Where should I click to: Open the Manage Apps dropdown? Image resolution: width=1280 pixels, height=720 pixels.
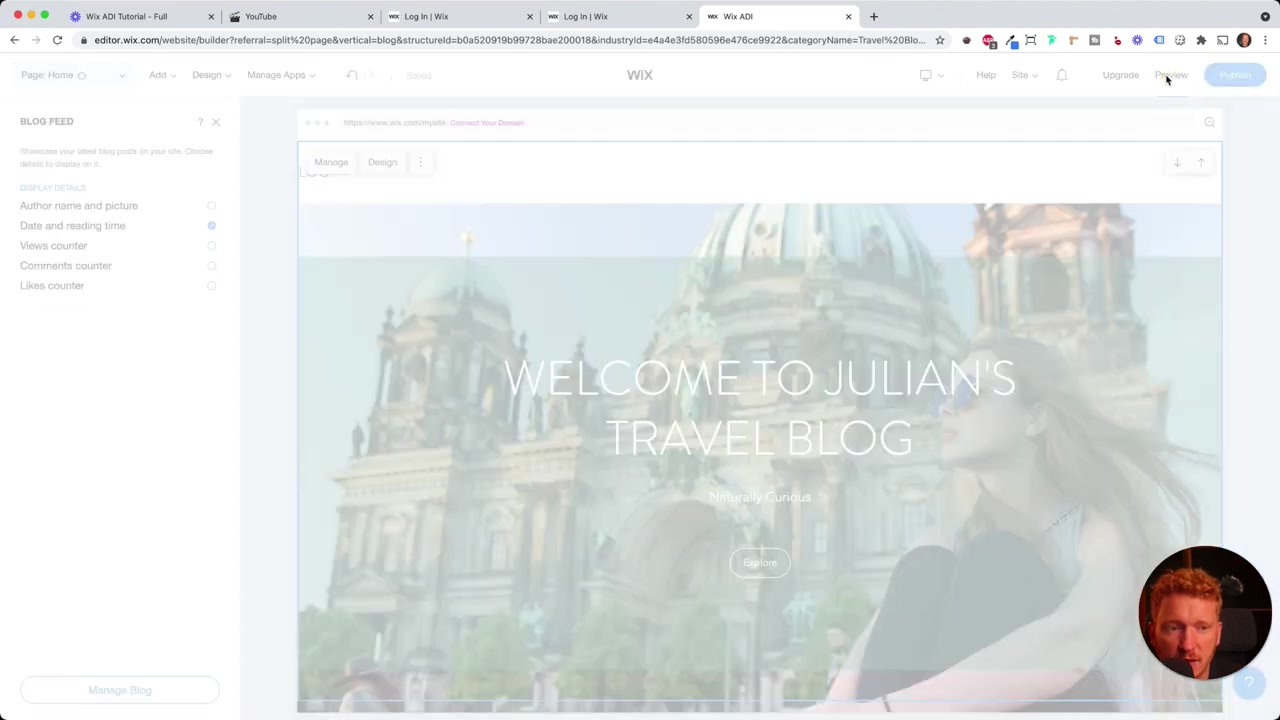281,75
